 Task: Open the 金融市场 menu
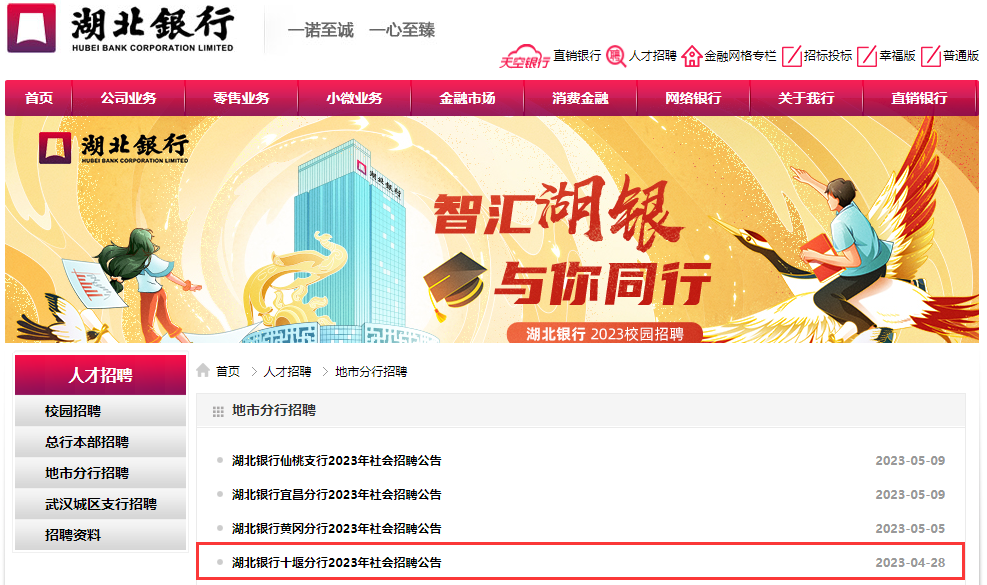click(x=467, y=98)
